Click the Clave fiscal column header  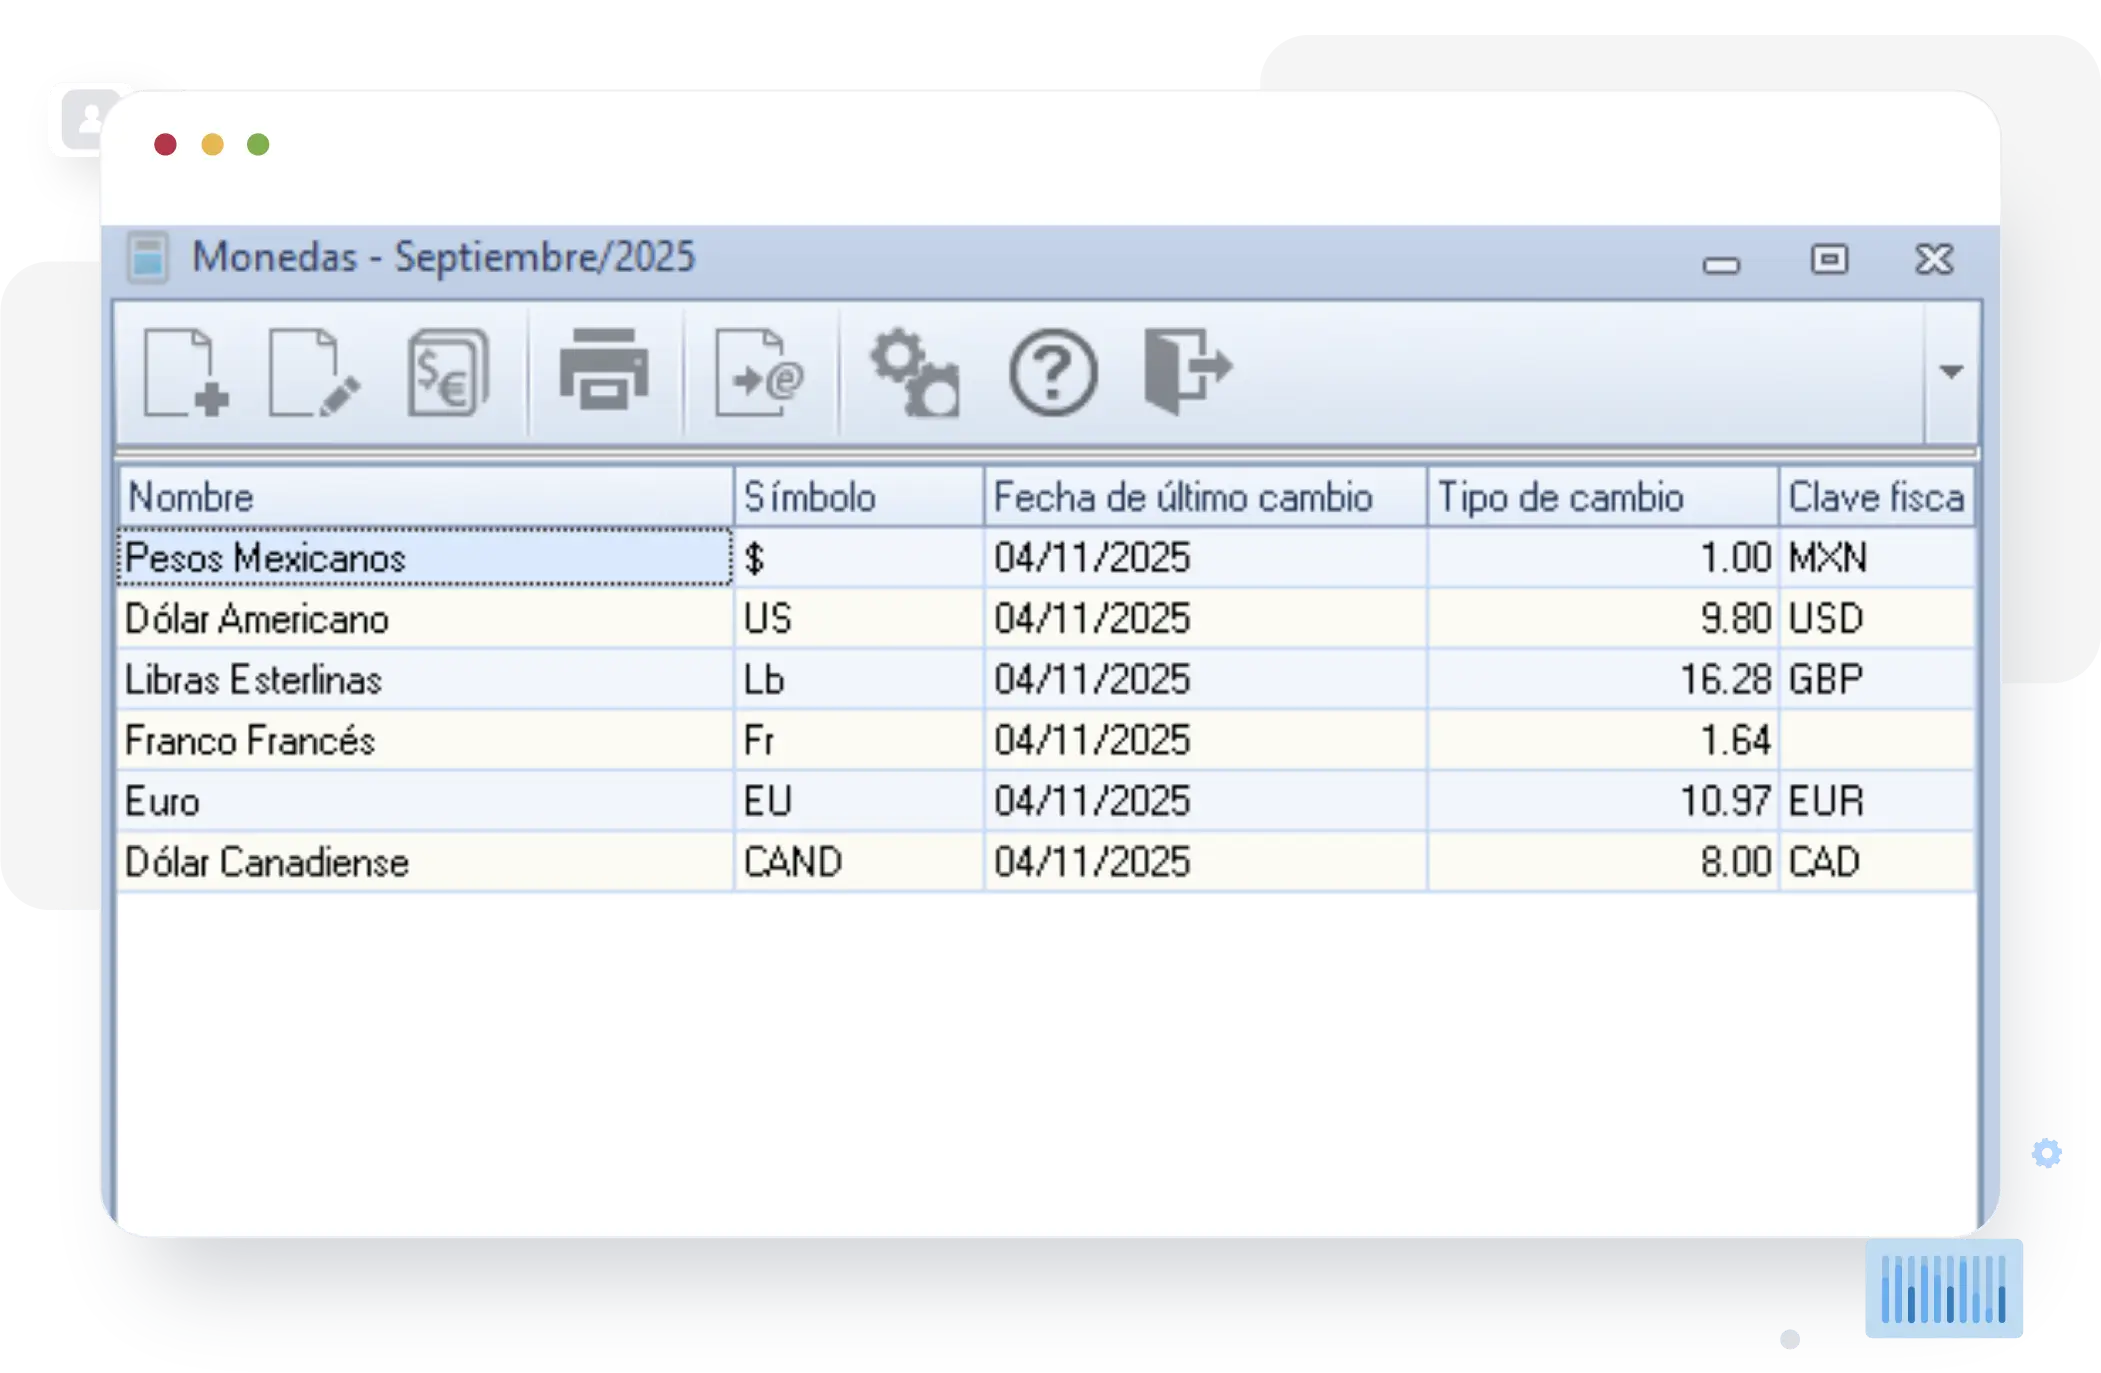click(1876, 497)
